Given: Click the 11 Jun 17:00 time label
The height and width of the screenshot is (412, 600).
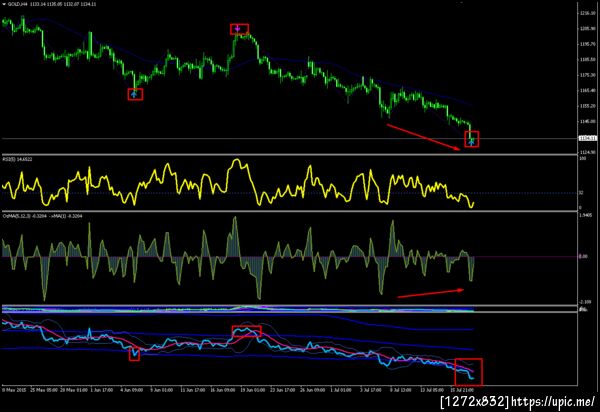Looking at the screenshot, I should click(x=192, y=390).
